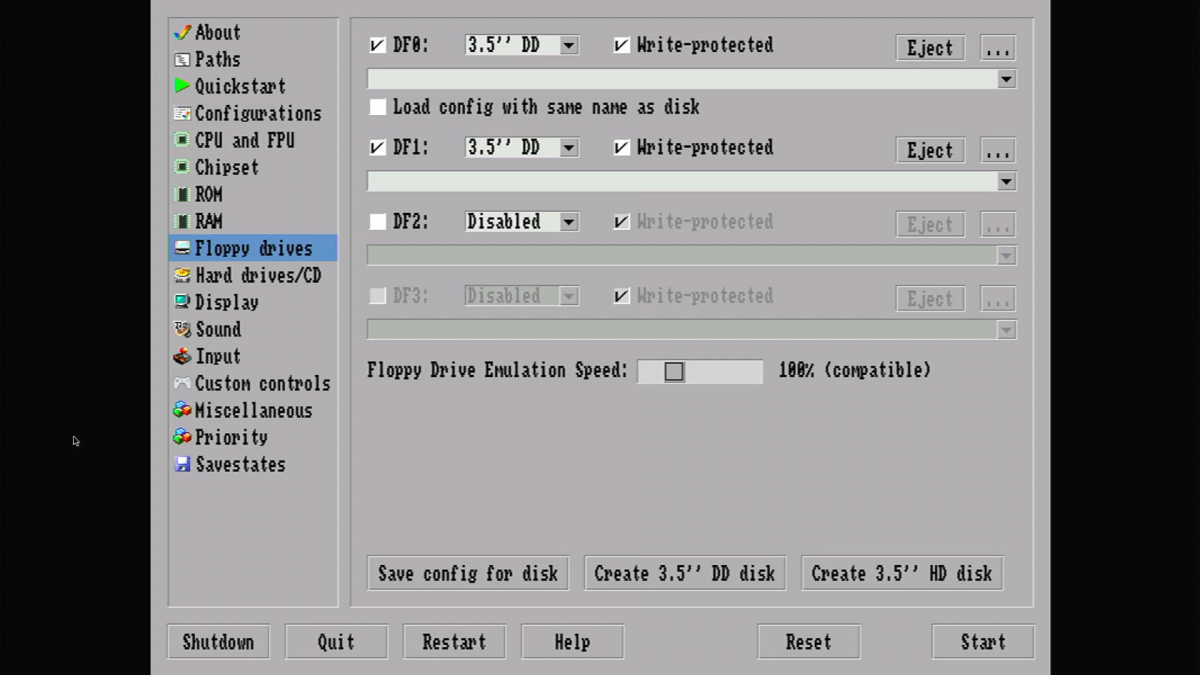The image size is (1200, 675).
Task: Click the Quickstart green arrow icon
Action: point(182,86)
